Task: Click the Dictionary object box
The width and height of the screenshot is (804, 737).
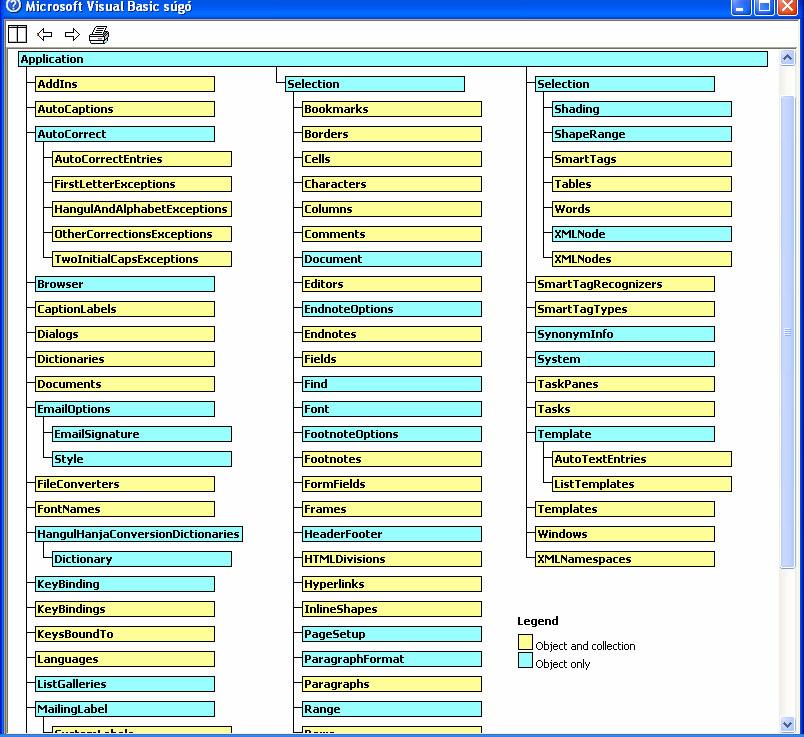Action: tap(142, 559)
